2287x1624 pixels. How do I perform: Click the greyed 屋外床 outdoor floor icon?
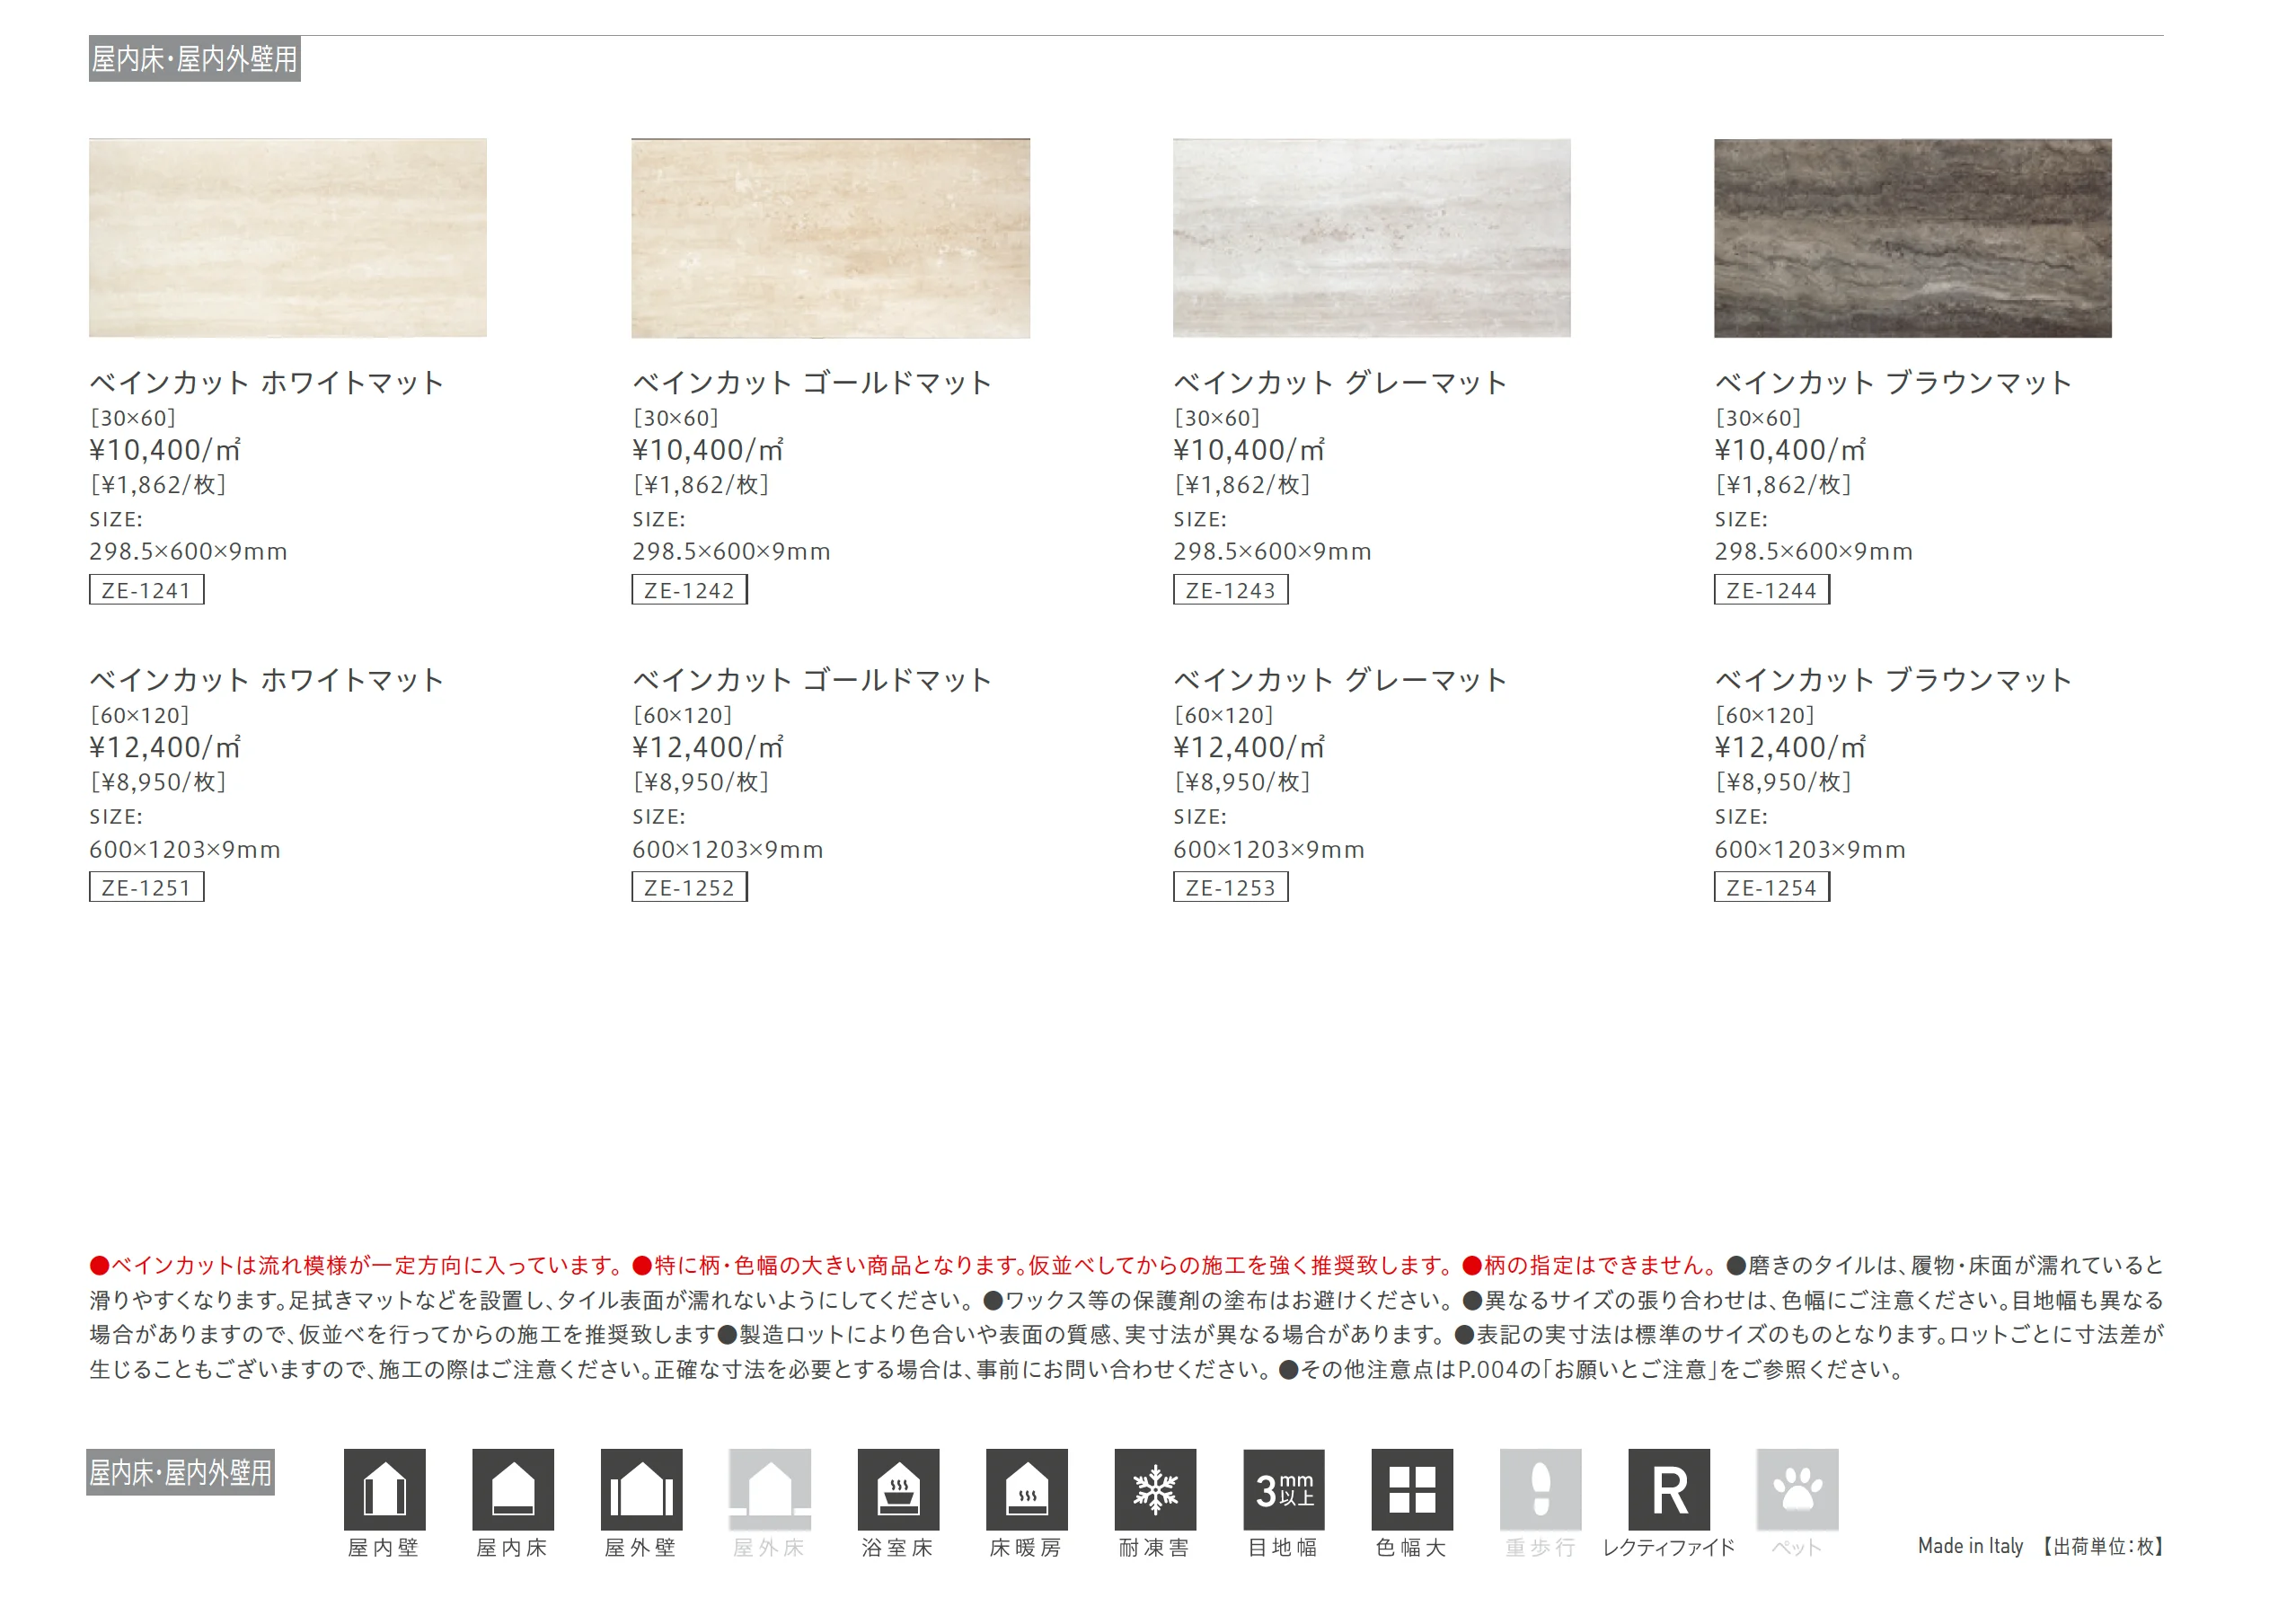(x=770, y=1489)
